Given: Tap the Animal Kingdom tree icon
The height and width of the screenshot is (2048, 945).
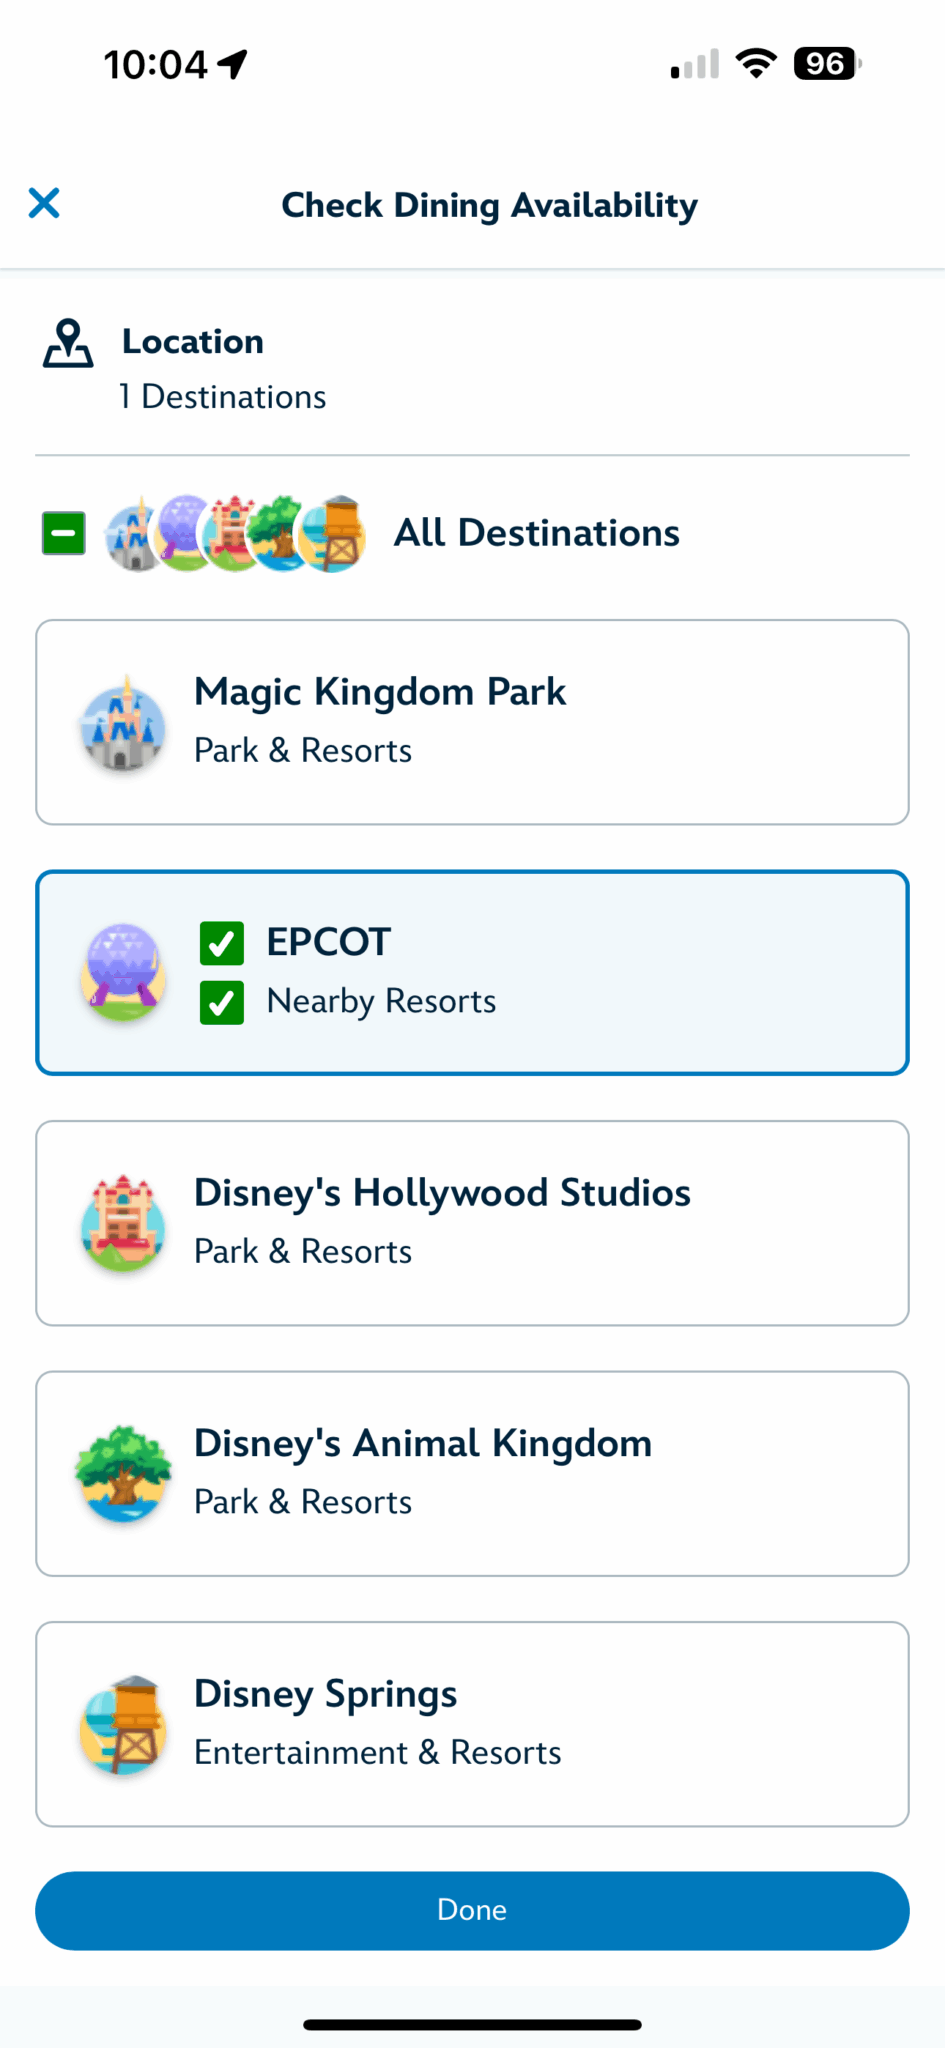Looking at the screenshot, I should pyautogui.click(x=123, y=1474).
